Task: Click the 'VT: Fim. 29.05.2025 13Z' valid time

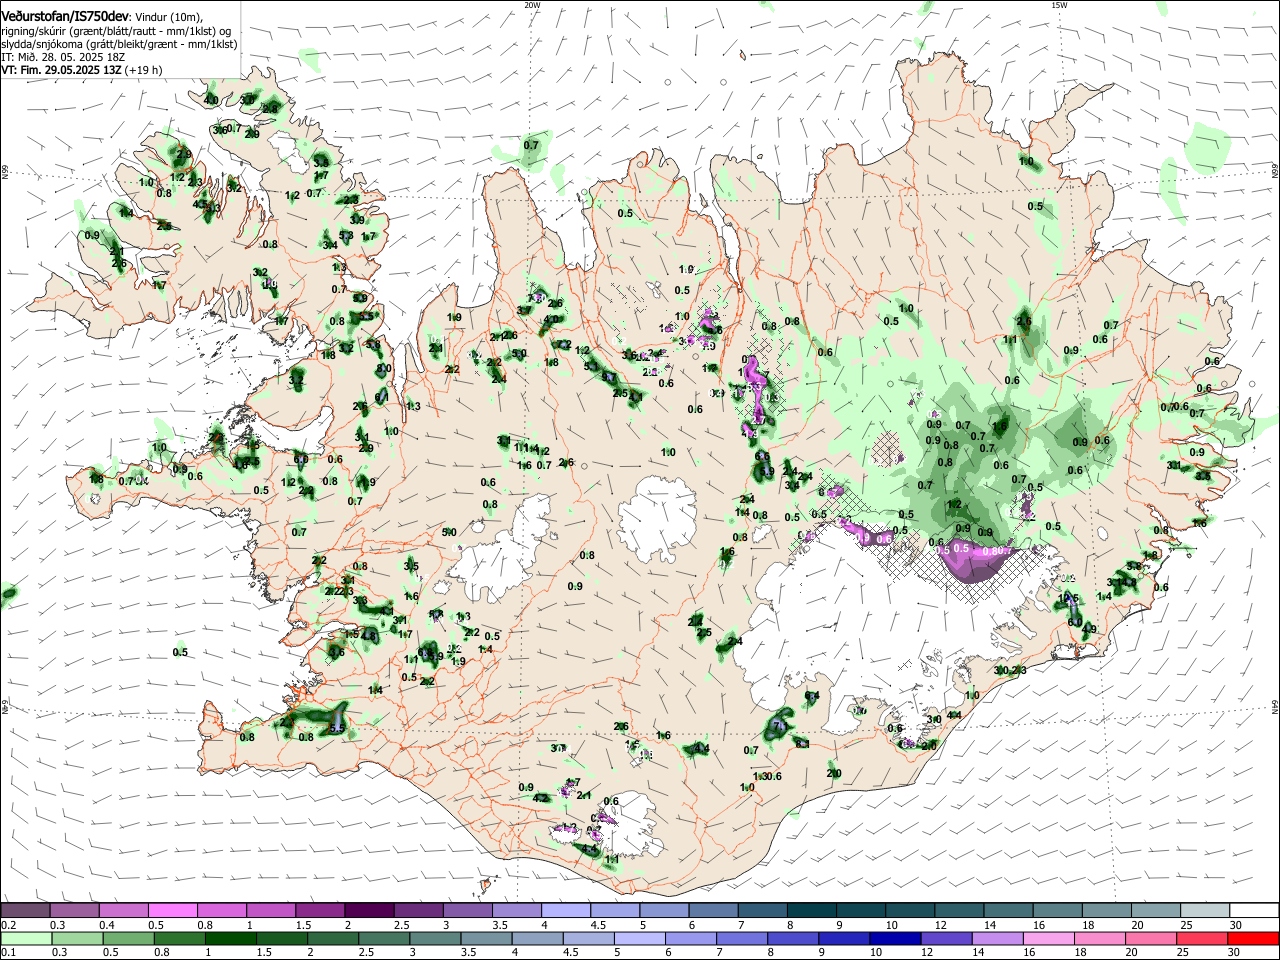Action: (61, 70)
